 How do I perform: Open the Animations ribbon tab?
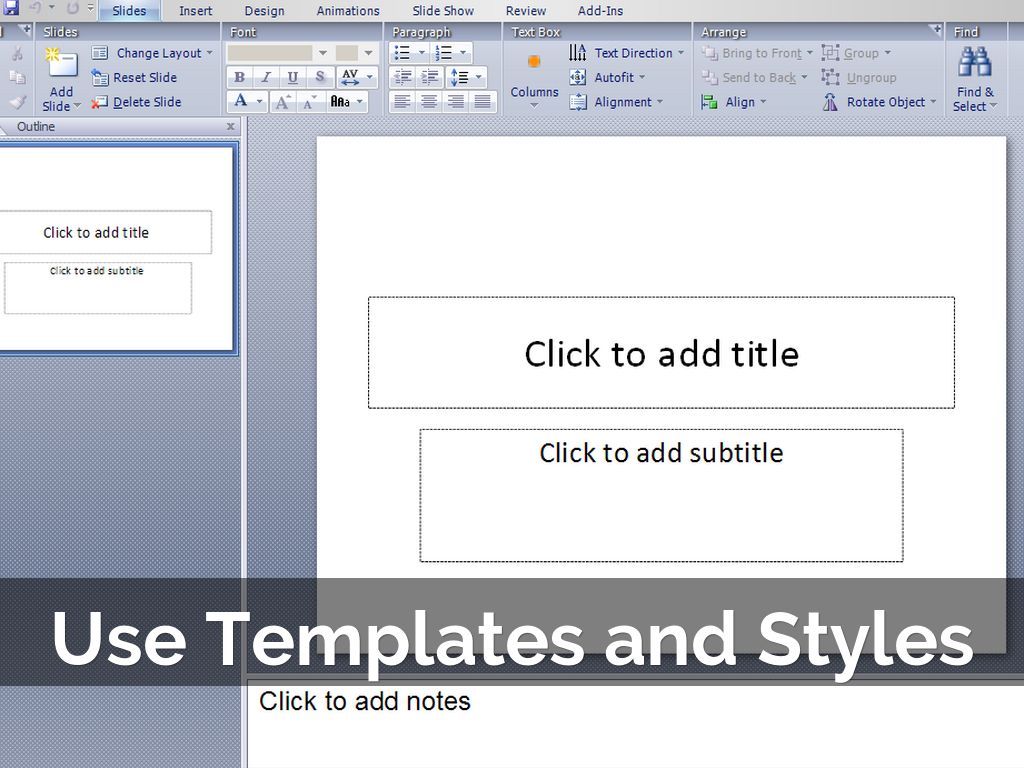coord(348,11)
